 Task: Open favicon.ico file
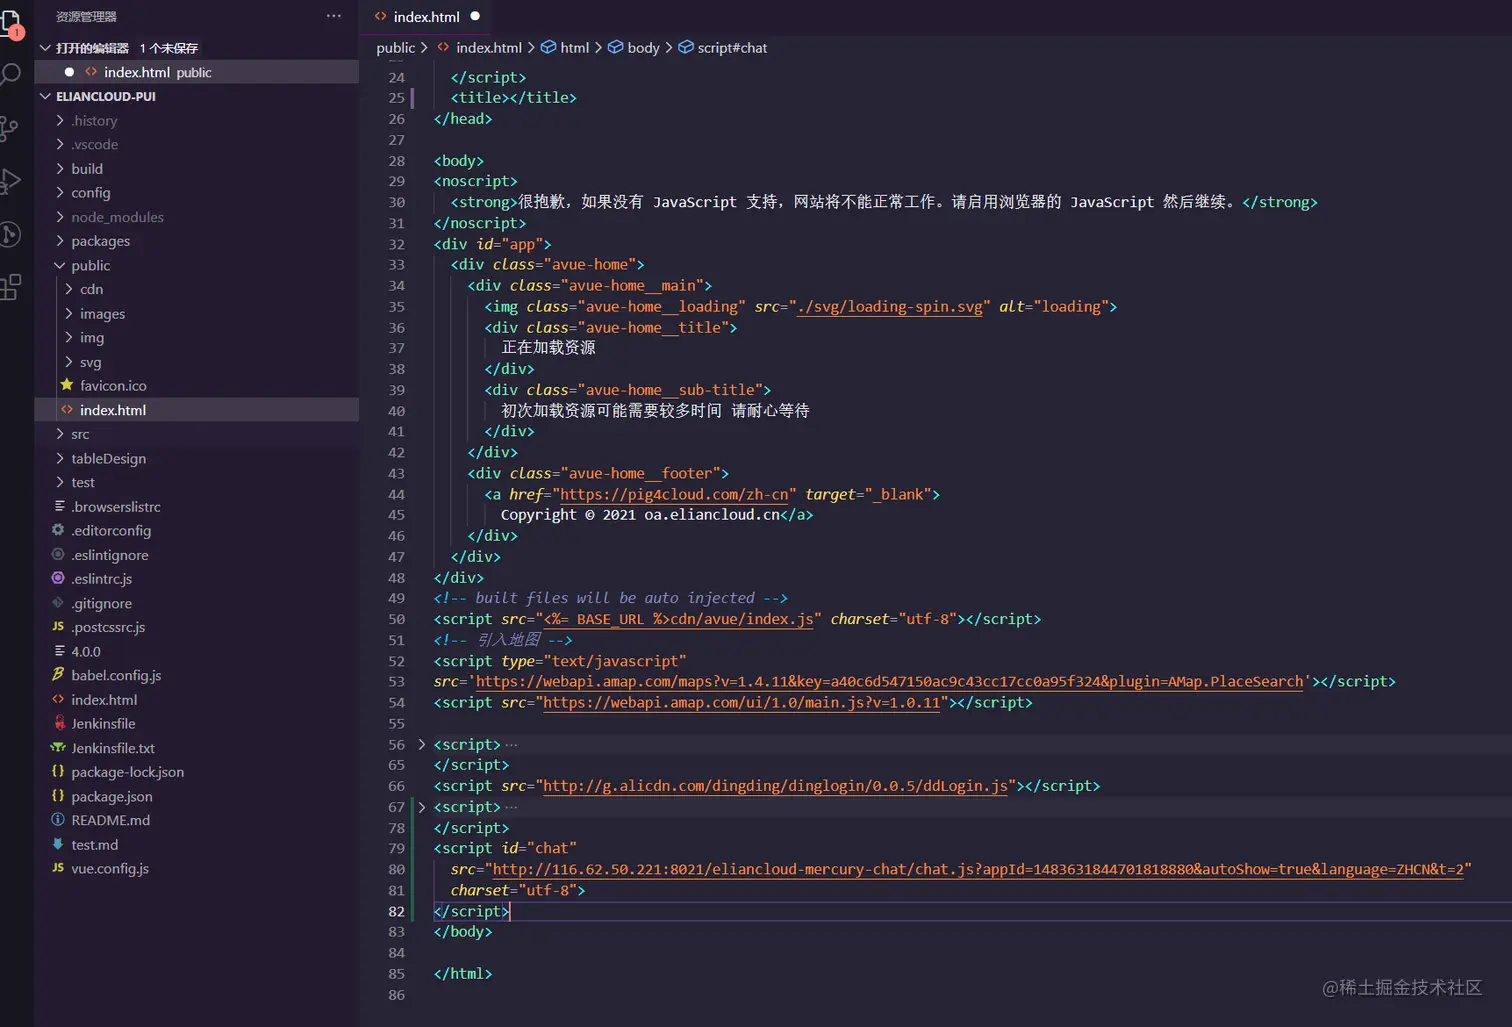coord(113,386)
